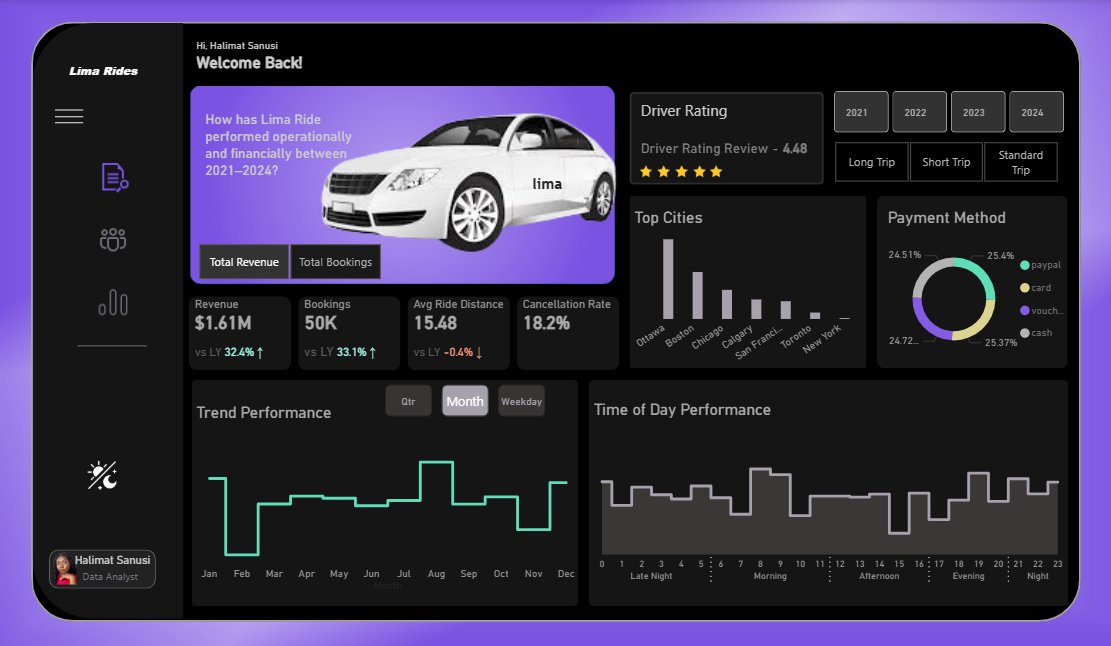Screen dimensions: 1111x646
Task: Filter by year 2022
Action: point(919,112)
